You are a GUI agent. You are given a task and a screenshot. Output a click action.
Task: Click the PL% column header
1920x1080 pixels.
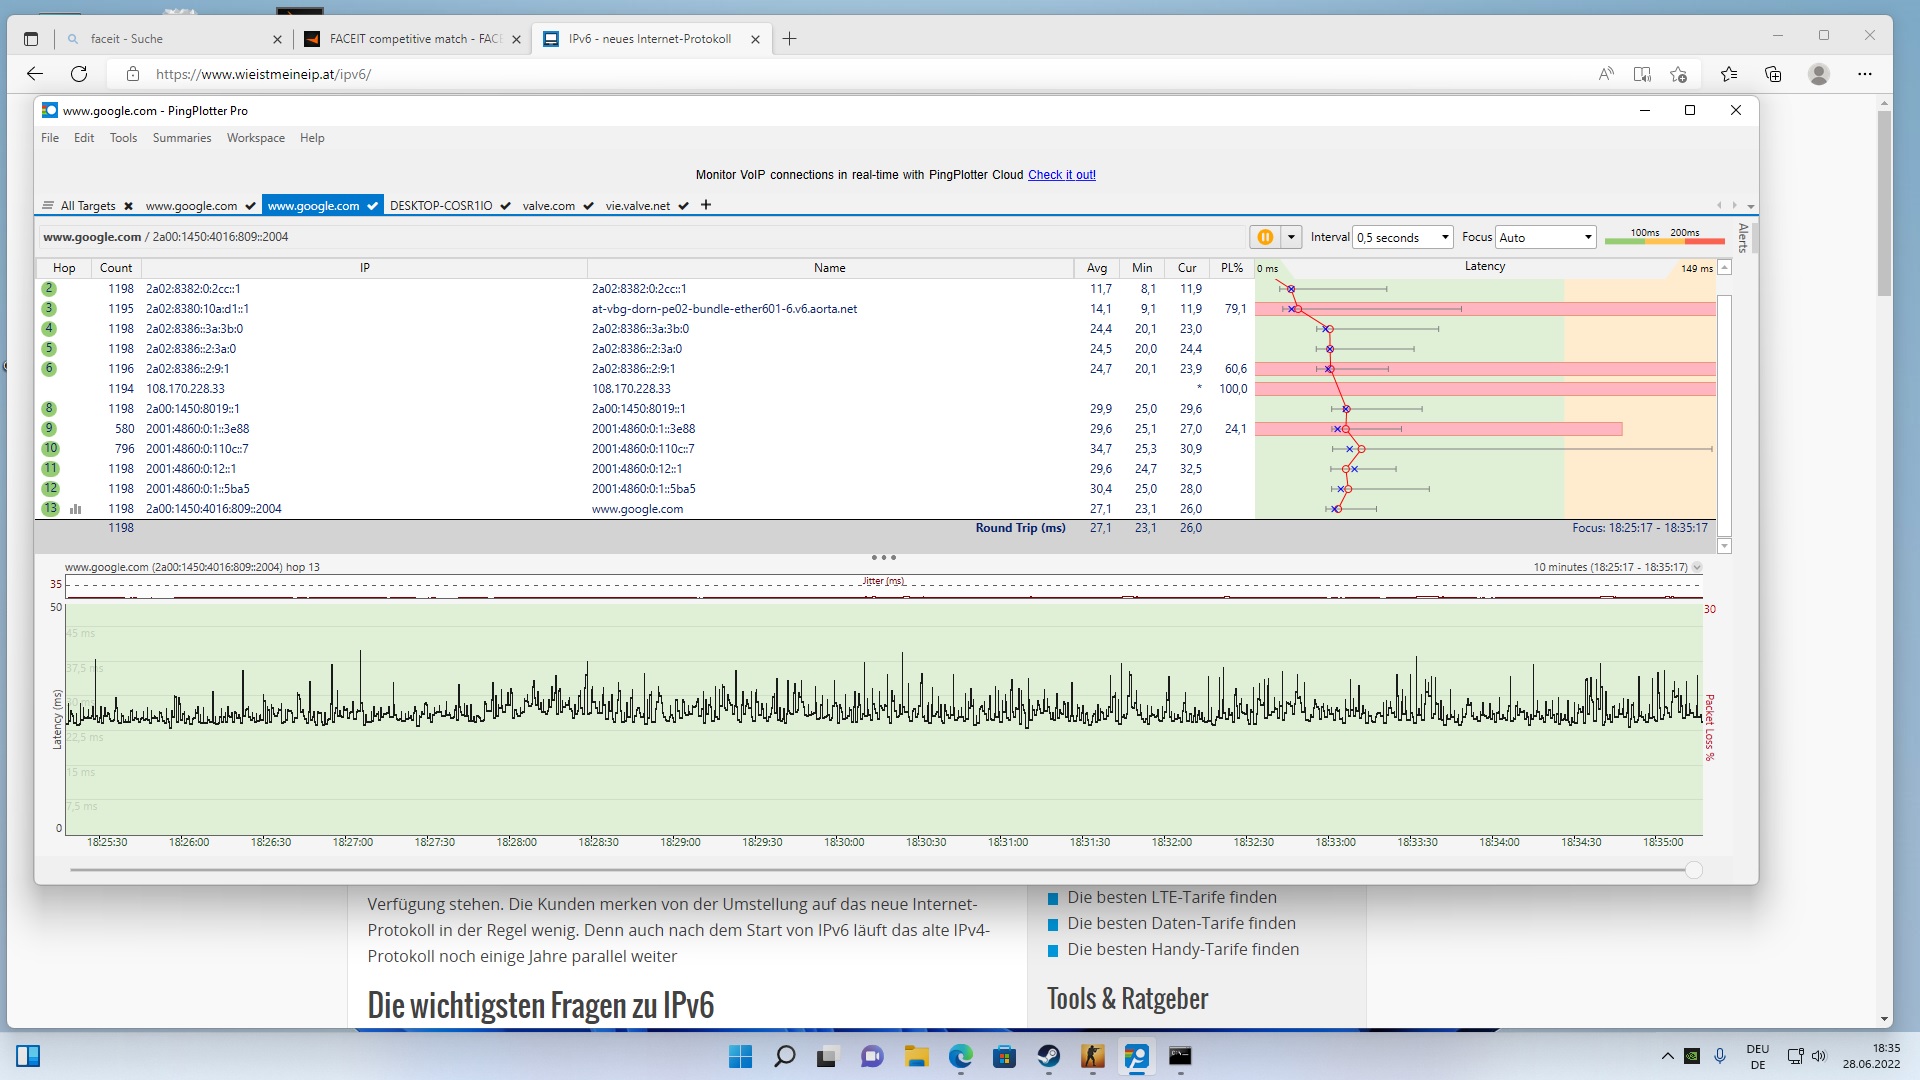pyautogui.click(x=1231, y=268)
